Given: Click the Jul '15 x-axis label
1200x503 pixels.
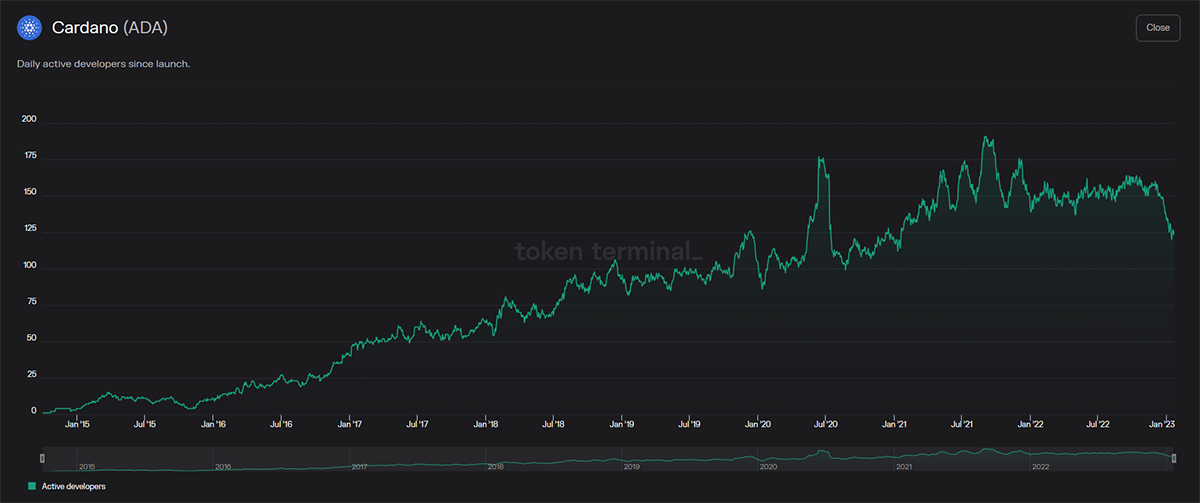Looking at the screenshot, I should 145,424.
